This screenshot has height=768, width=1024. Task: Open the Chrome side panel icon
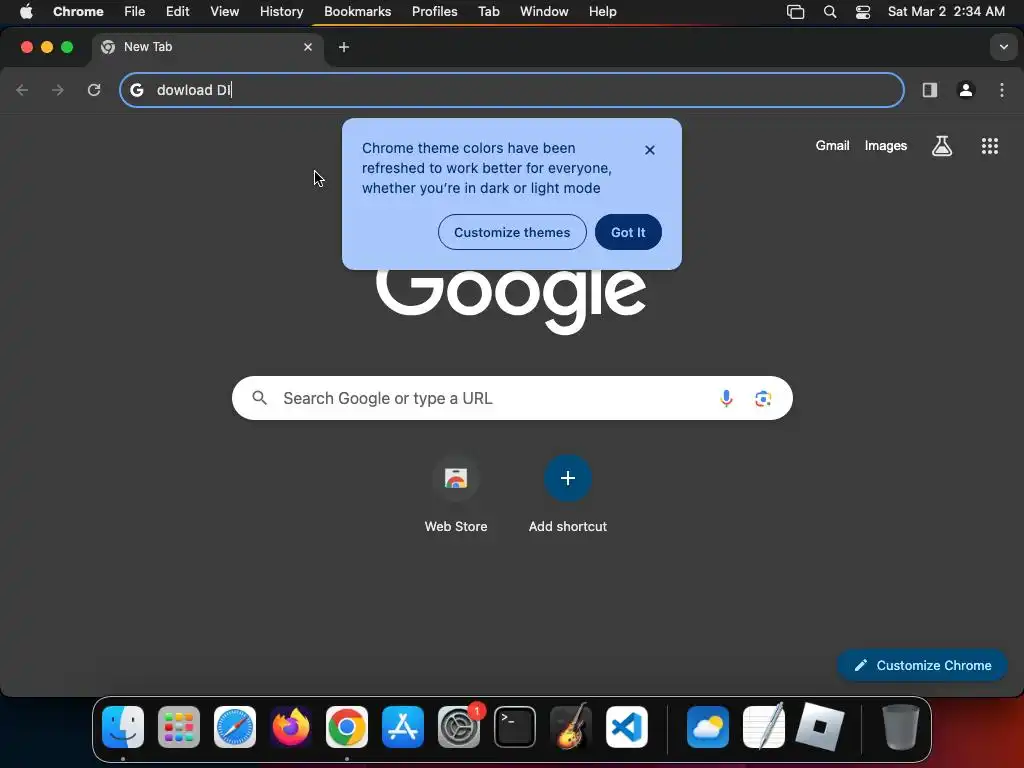[930, 90]
